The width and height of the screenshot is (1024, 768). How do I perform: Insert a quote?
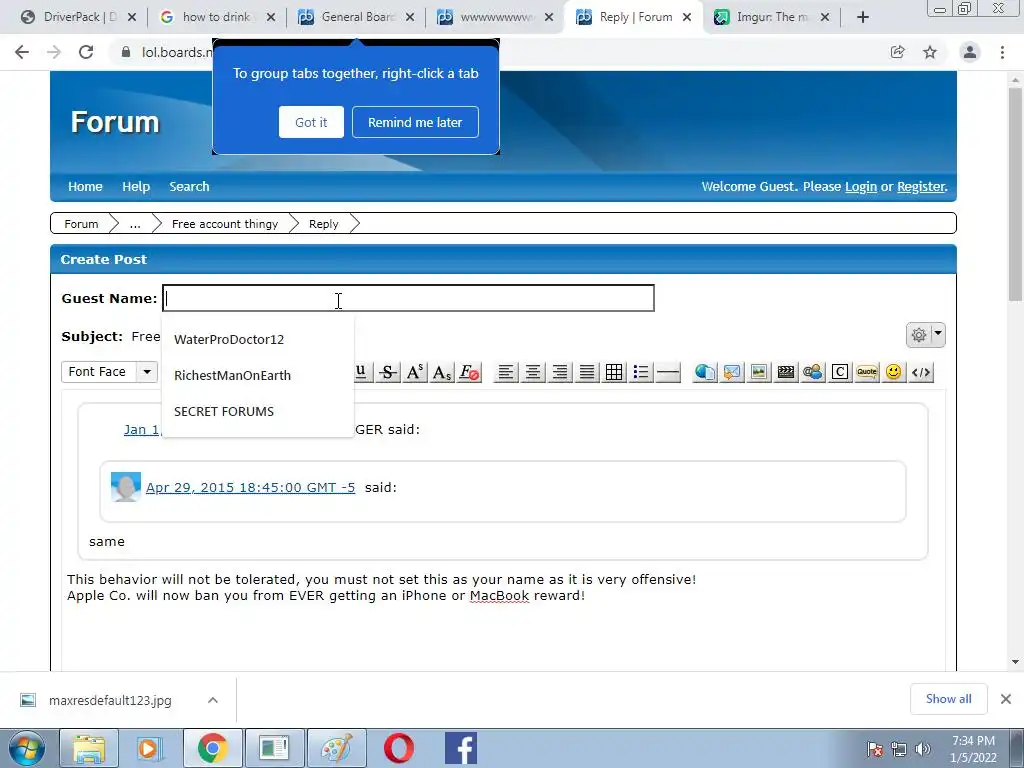coord(867,372)
